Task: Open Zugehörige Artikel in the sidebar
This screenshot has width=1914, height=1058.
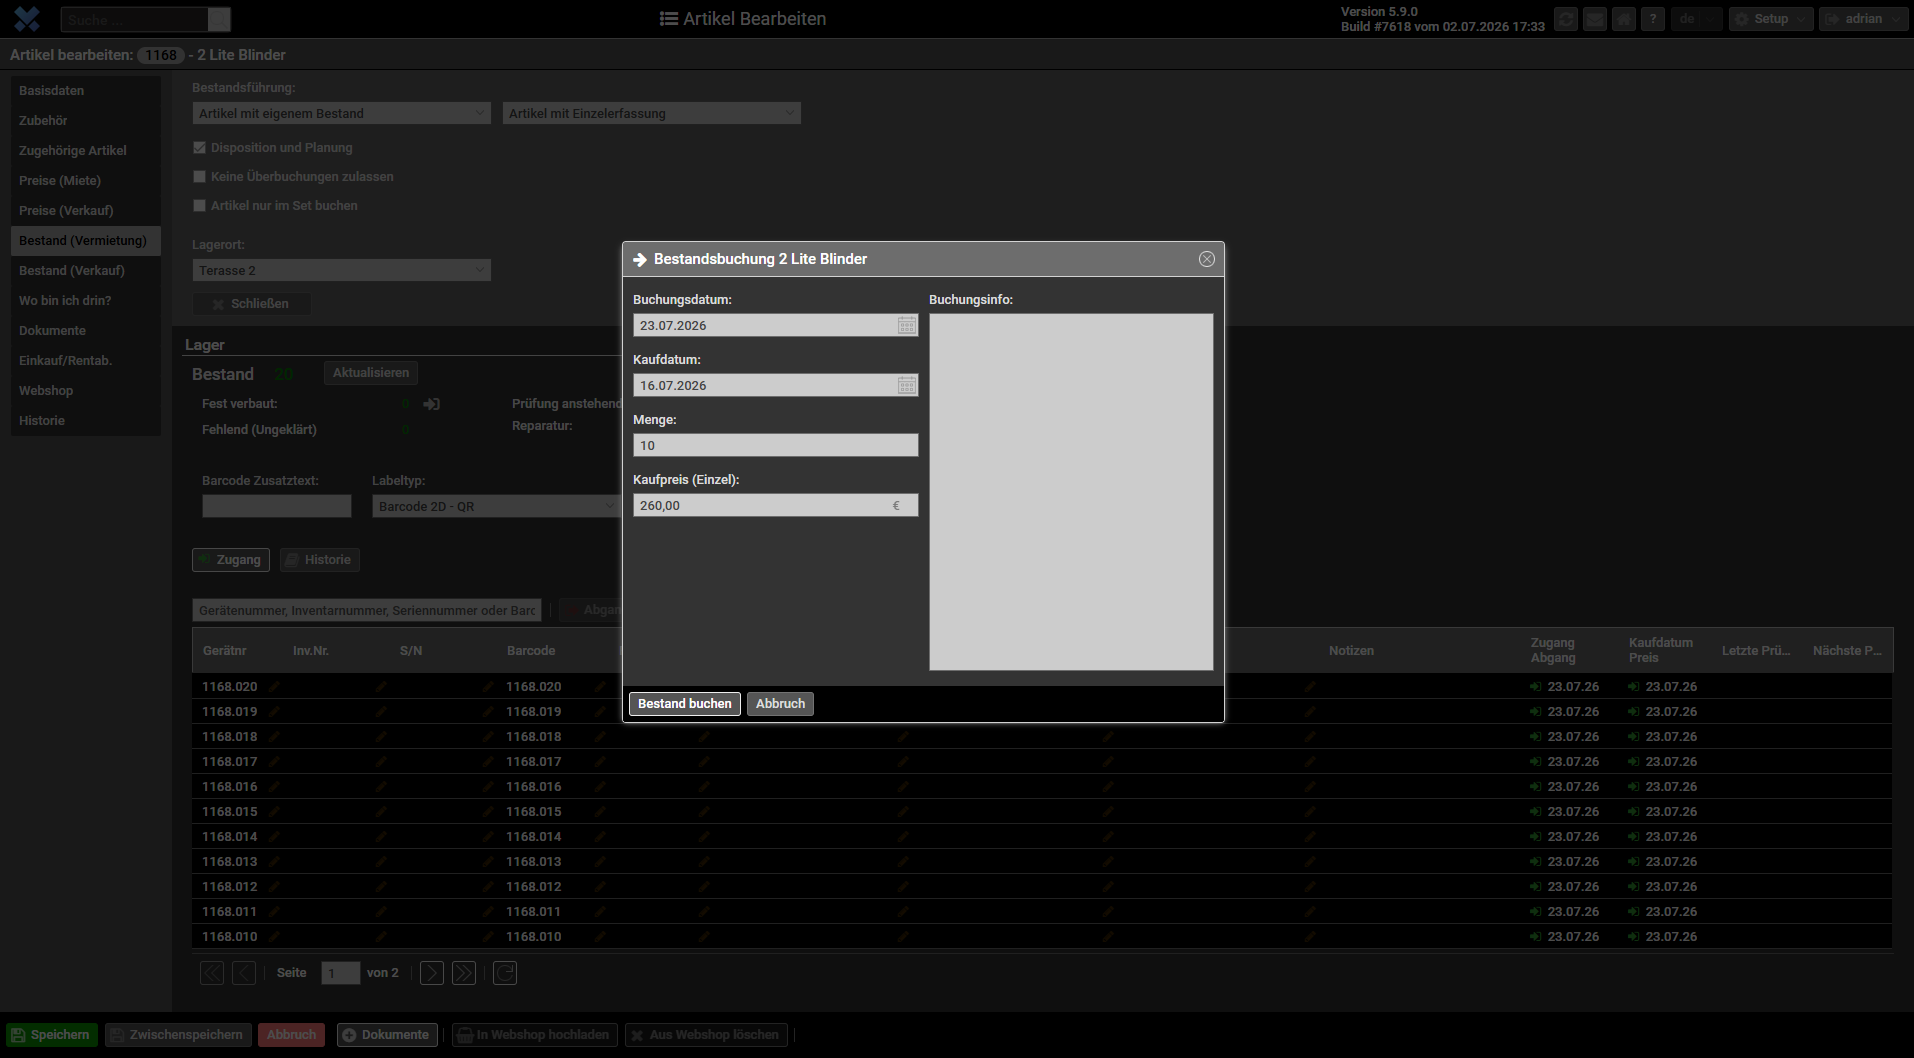Action: point(86,151)
